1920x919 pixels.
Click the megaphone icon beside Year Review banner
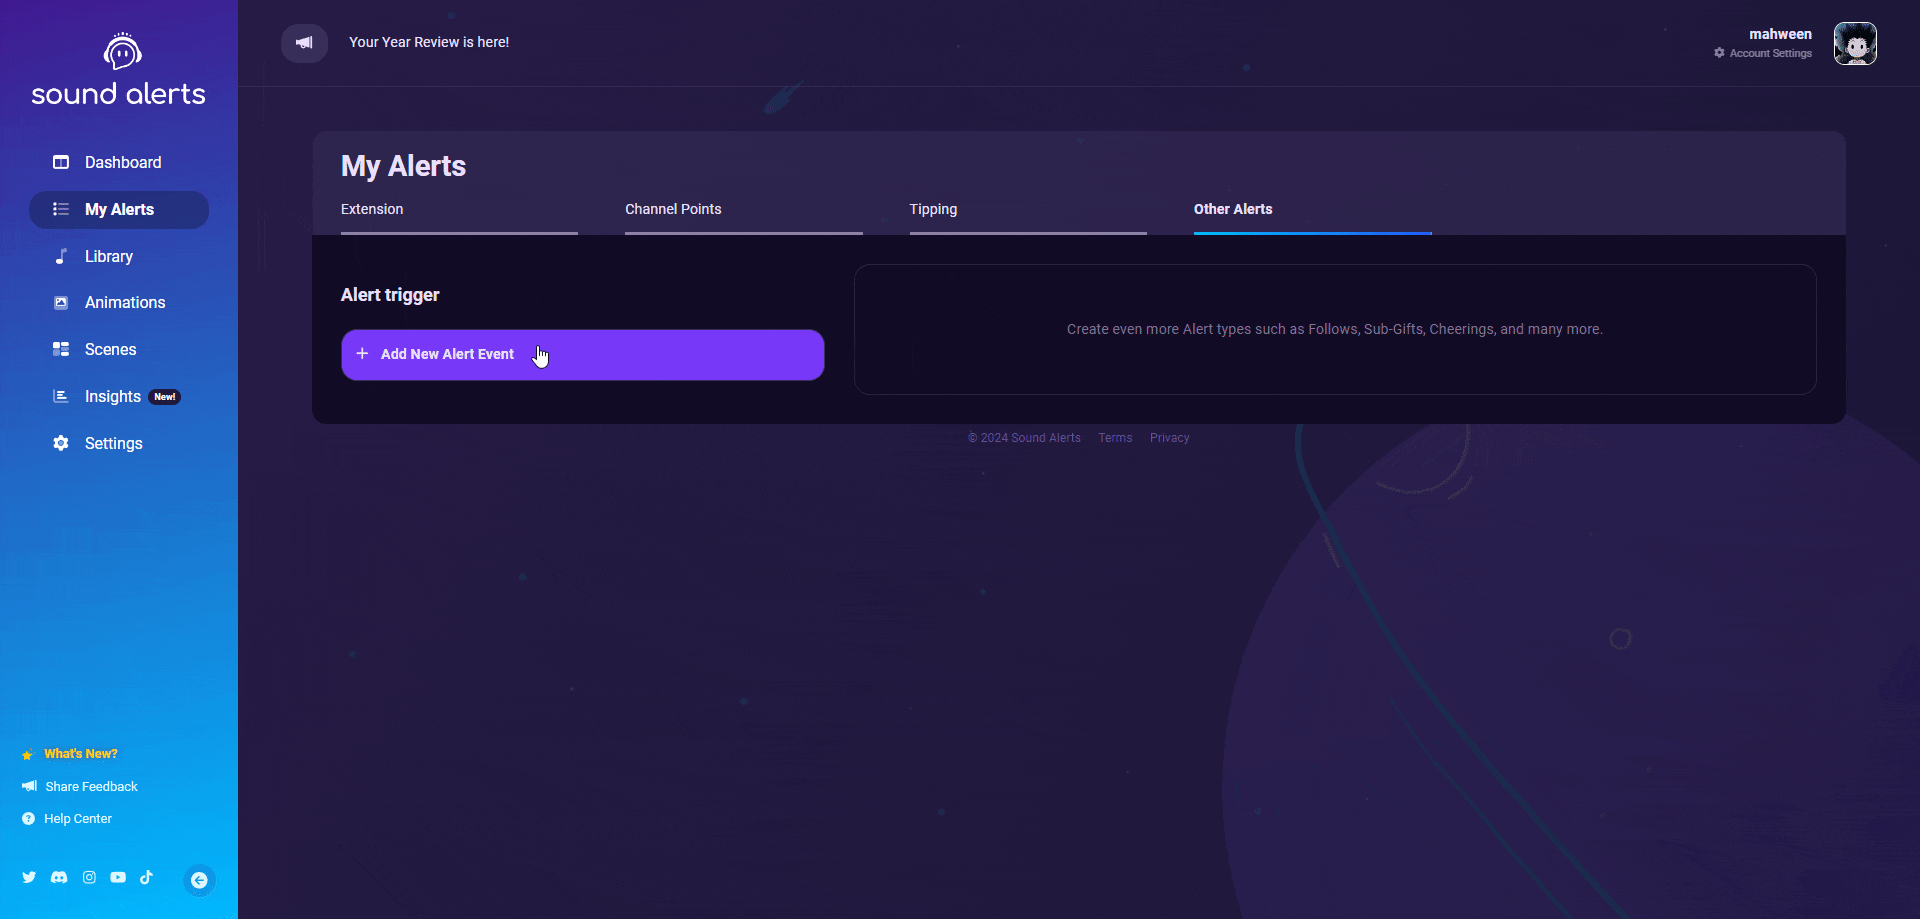point(304,42)
